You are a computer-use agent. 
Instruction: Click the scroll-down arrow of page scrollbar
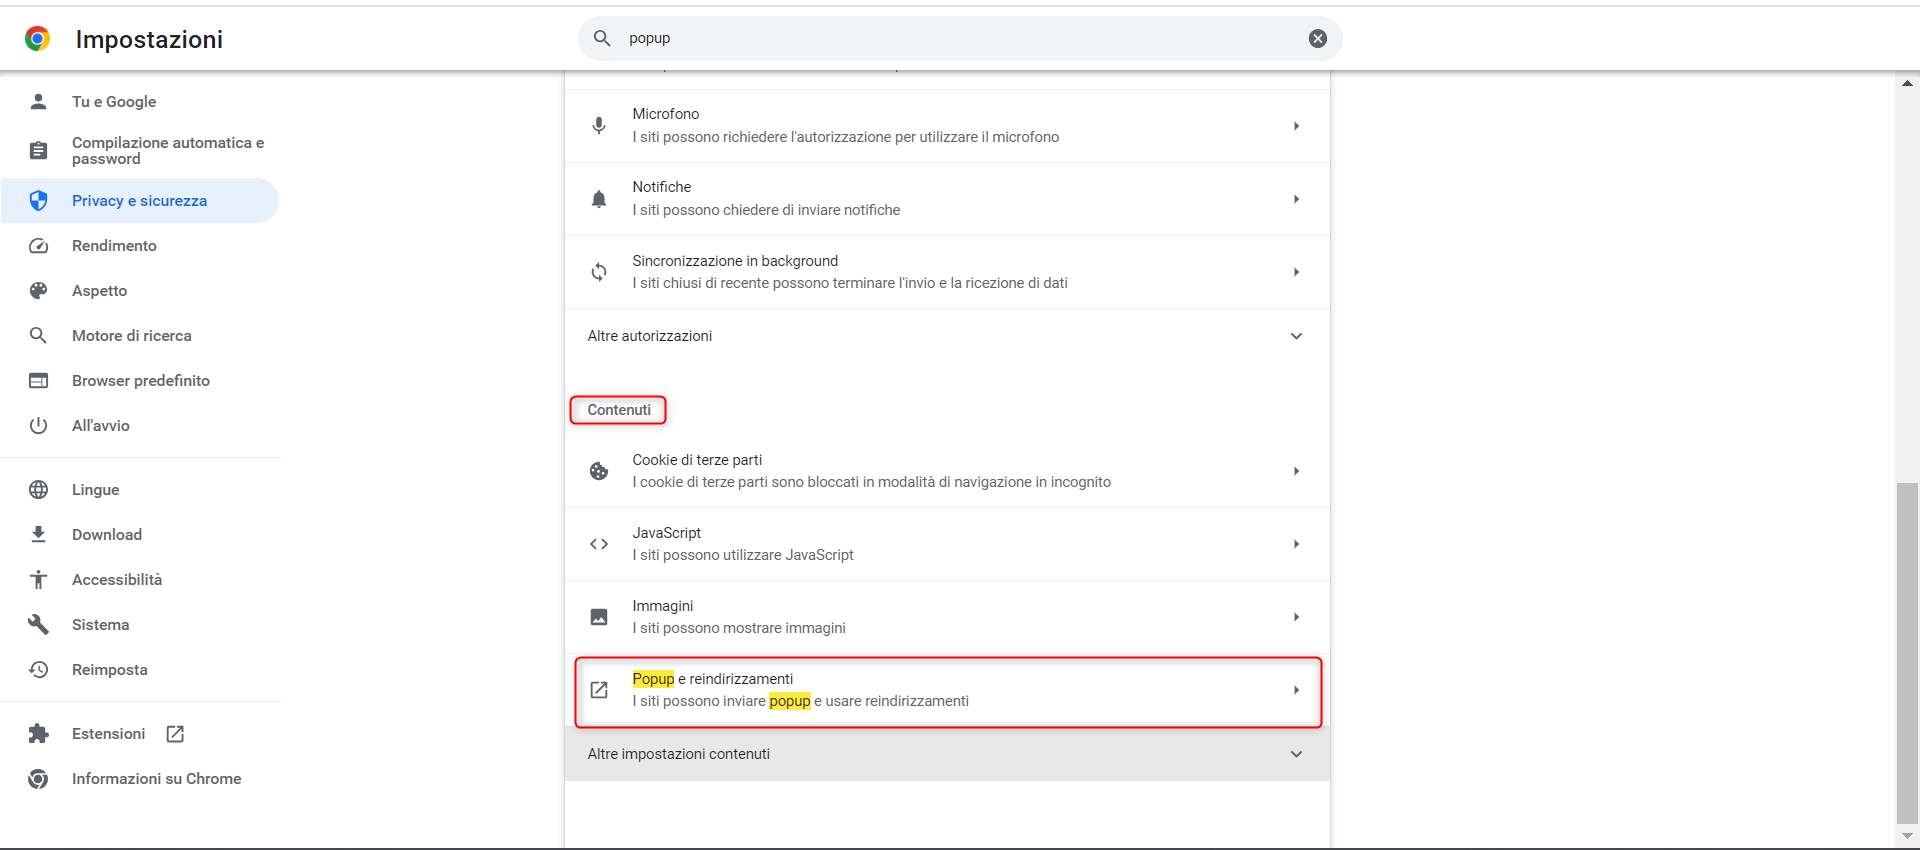pos(1907,836)
